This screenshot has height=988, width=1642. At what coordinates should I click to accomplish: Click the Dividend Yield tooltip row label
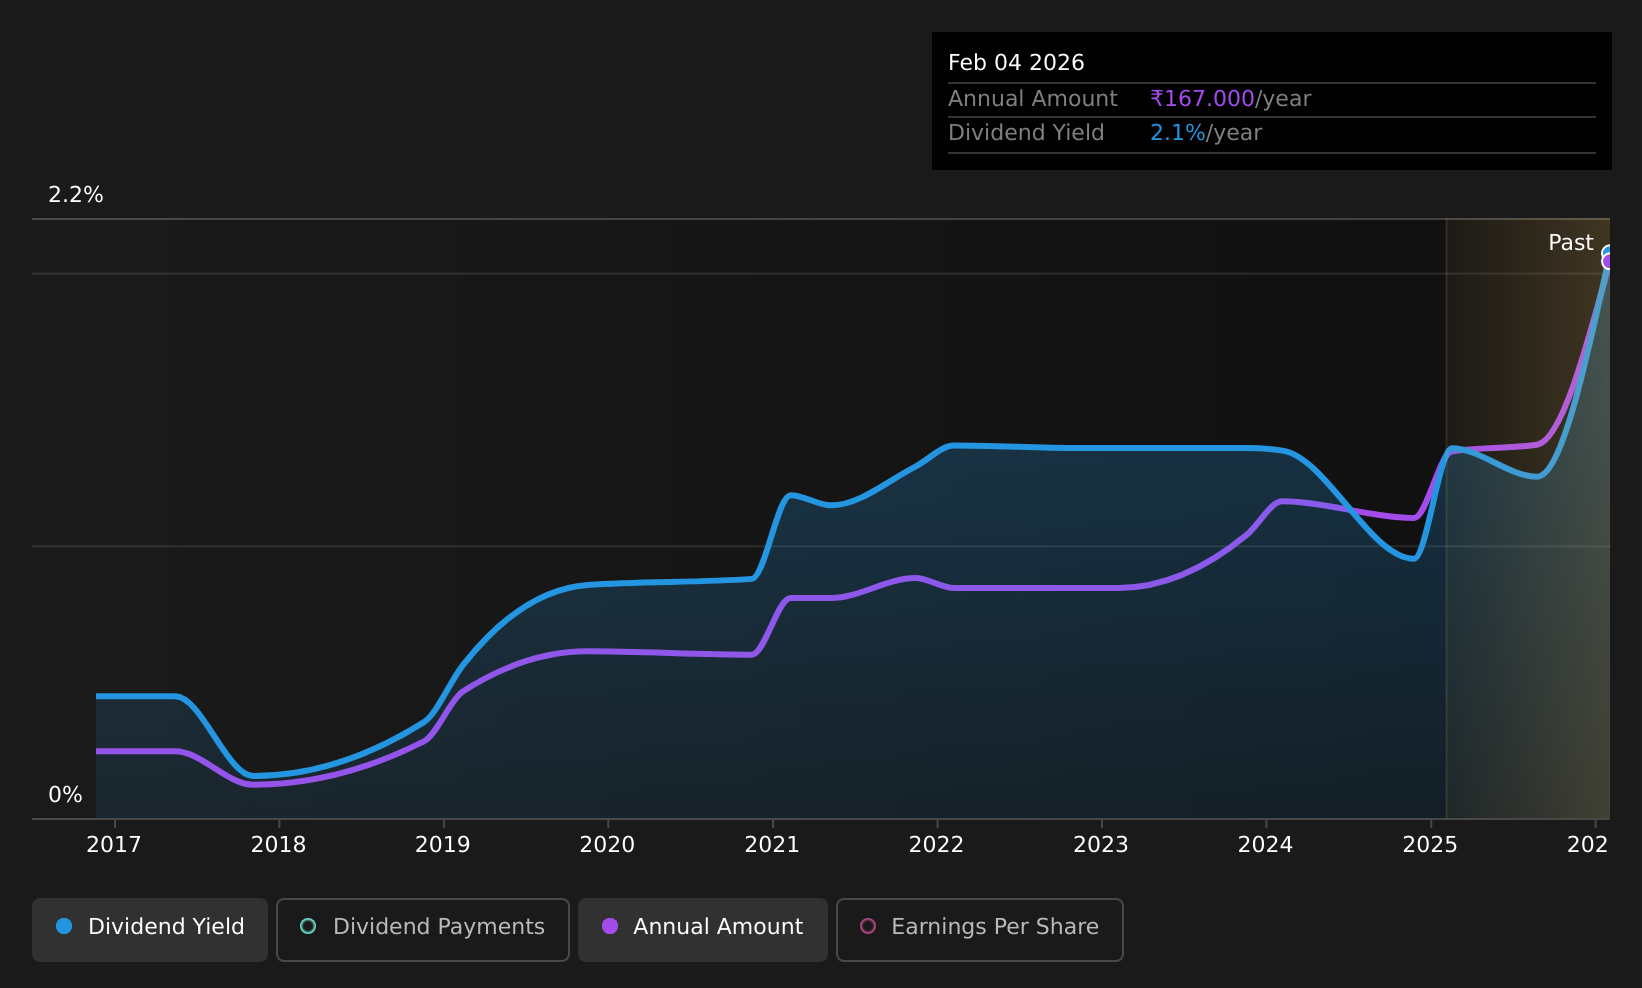pyautogui.click(x=1026, y=133)
